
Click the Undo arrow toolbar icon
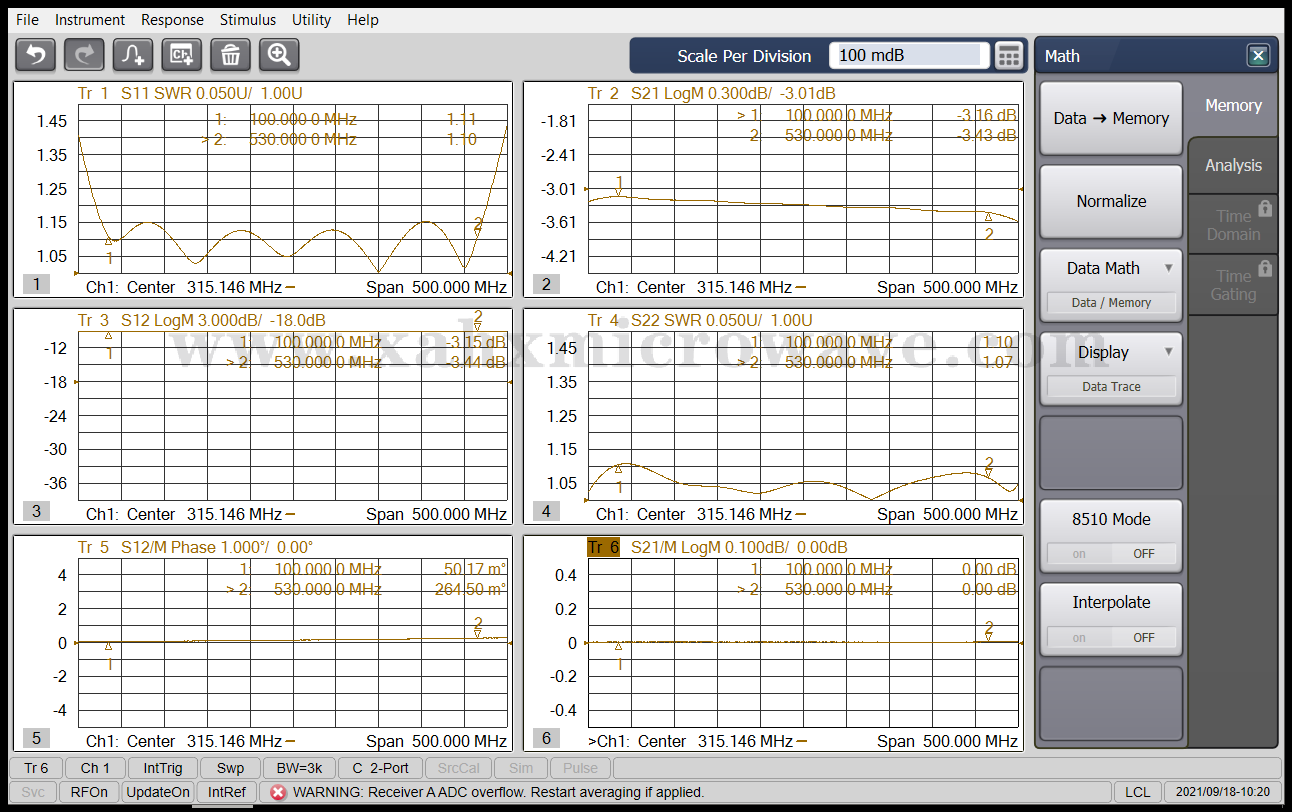click(x=35, y=55)
